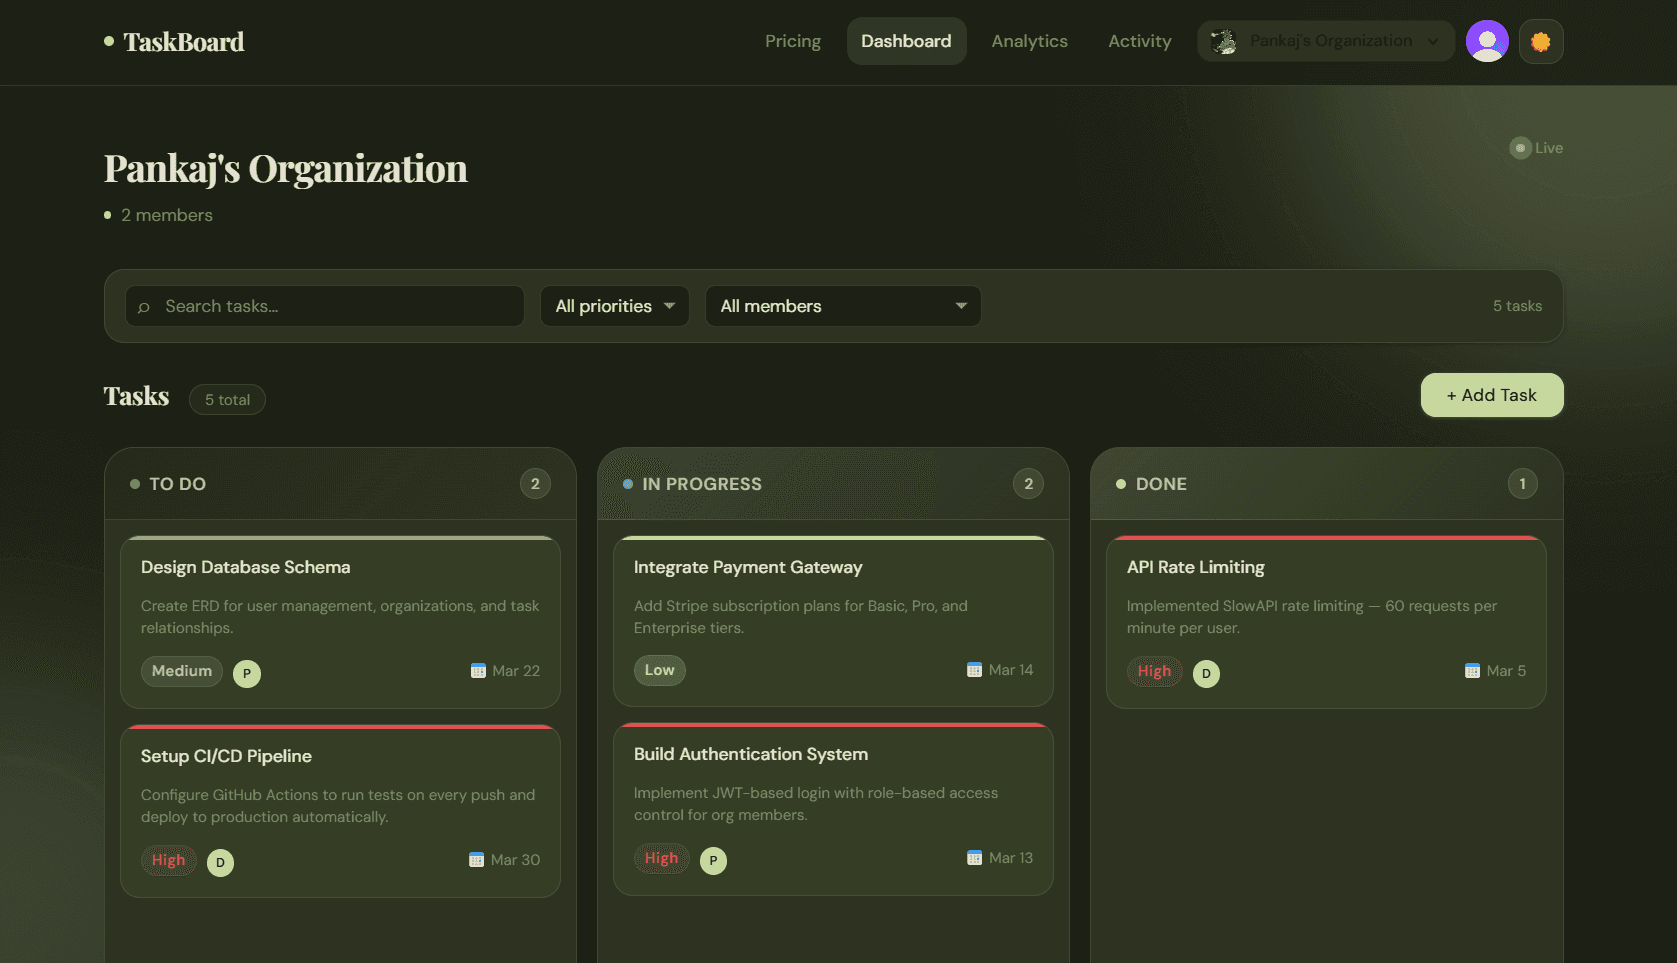
Task: Click the Add Task button
Action: point(1492,395)
